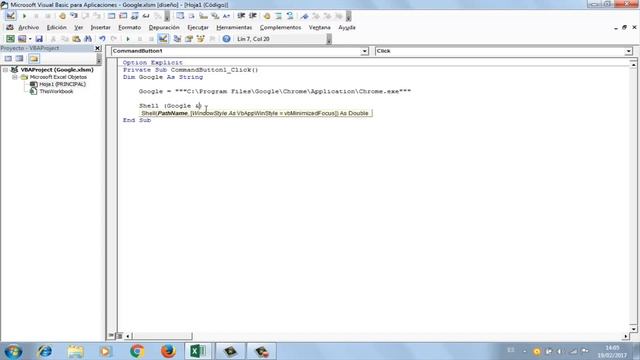Collapse the VBAProject (Google.xlsm) node
The image size is (640, 360).
pos(6,70)
